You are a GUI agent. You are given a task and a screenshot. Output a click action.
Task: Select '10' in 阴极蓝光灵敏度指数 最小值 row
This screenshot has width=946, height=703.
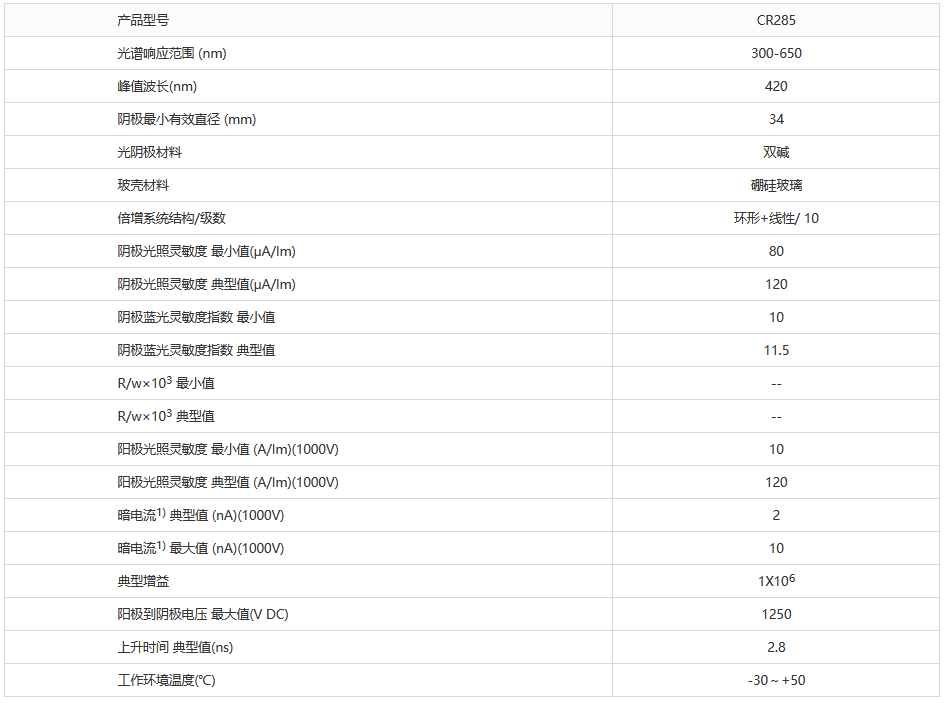(x=776, y=317)
